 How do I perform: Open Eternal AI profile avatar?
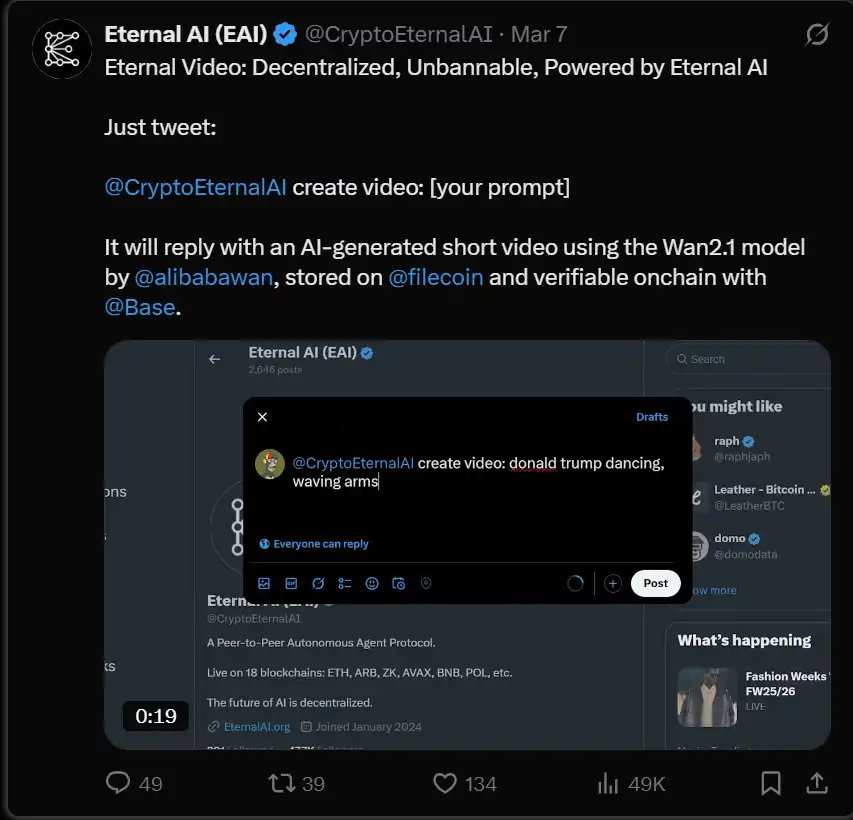click(62, 49)
